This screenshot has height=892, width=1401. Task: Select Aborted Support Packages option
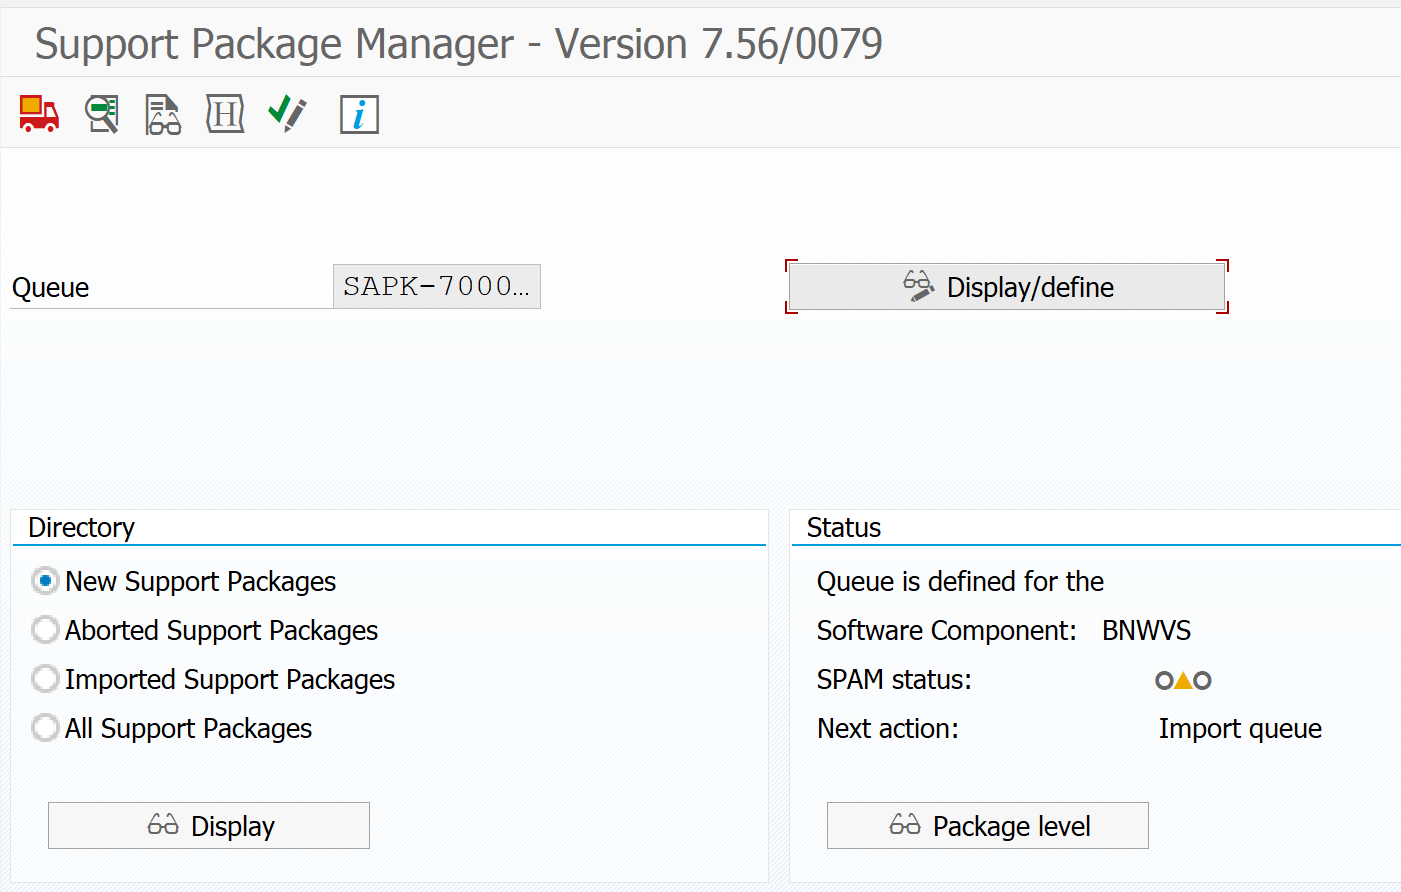point(45,630)
